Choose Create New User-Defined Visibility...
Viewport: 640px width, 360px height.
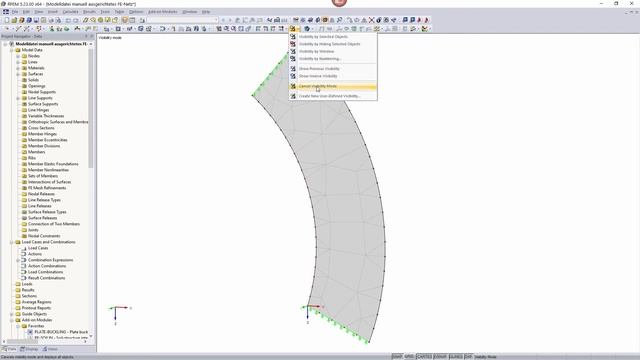pyautogui.click(x=333, y=96)
